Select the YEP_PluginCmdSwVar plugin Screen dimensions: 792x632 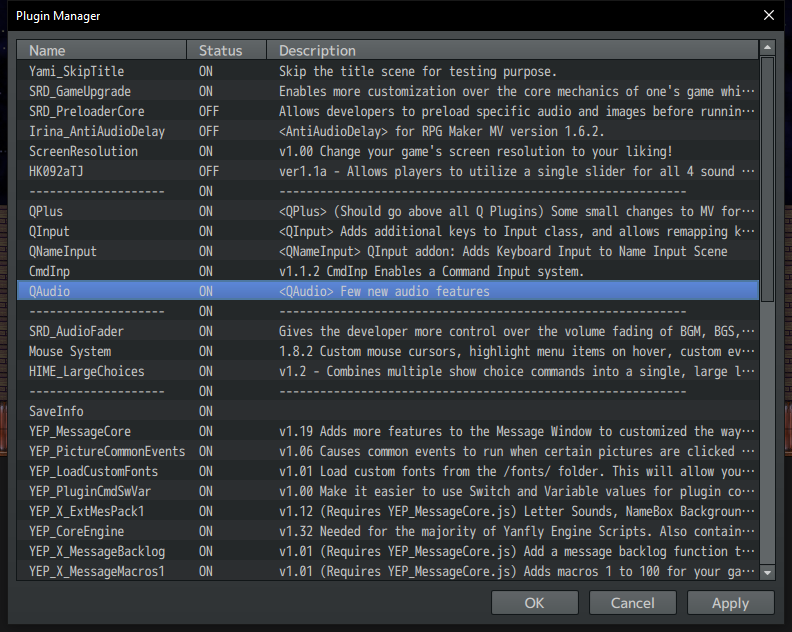(x=387, y=491)
